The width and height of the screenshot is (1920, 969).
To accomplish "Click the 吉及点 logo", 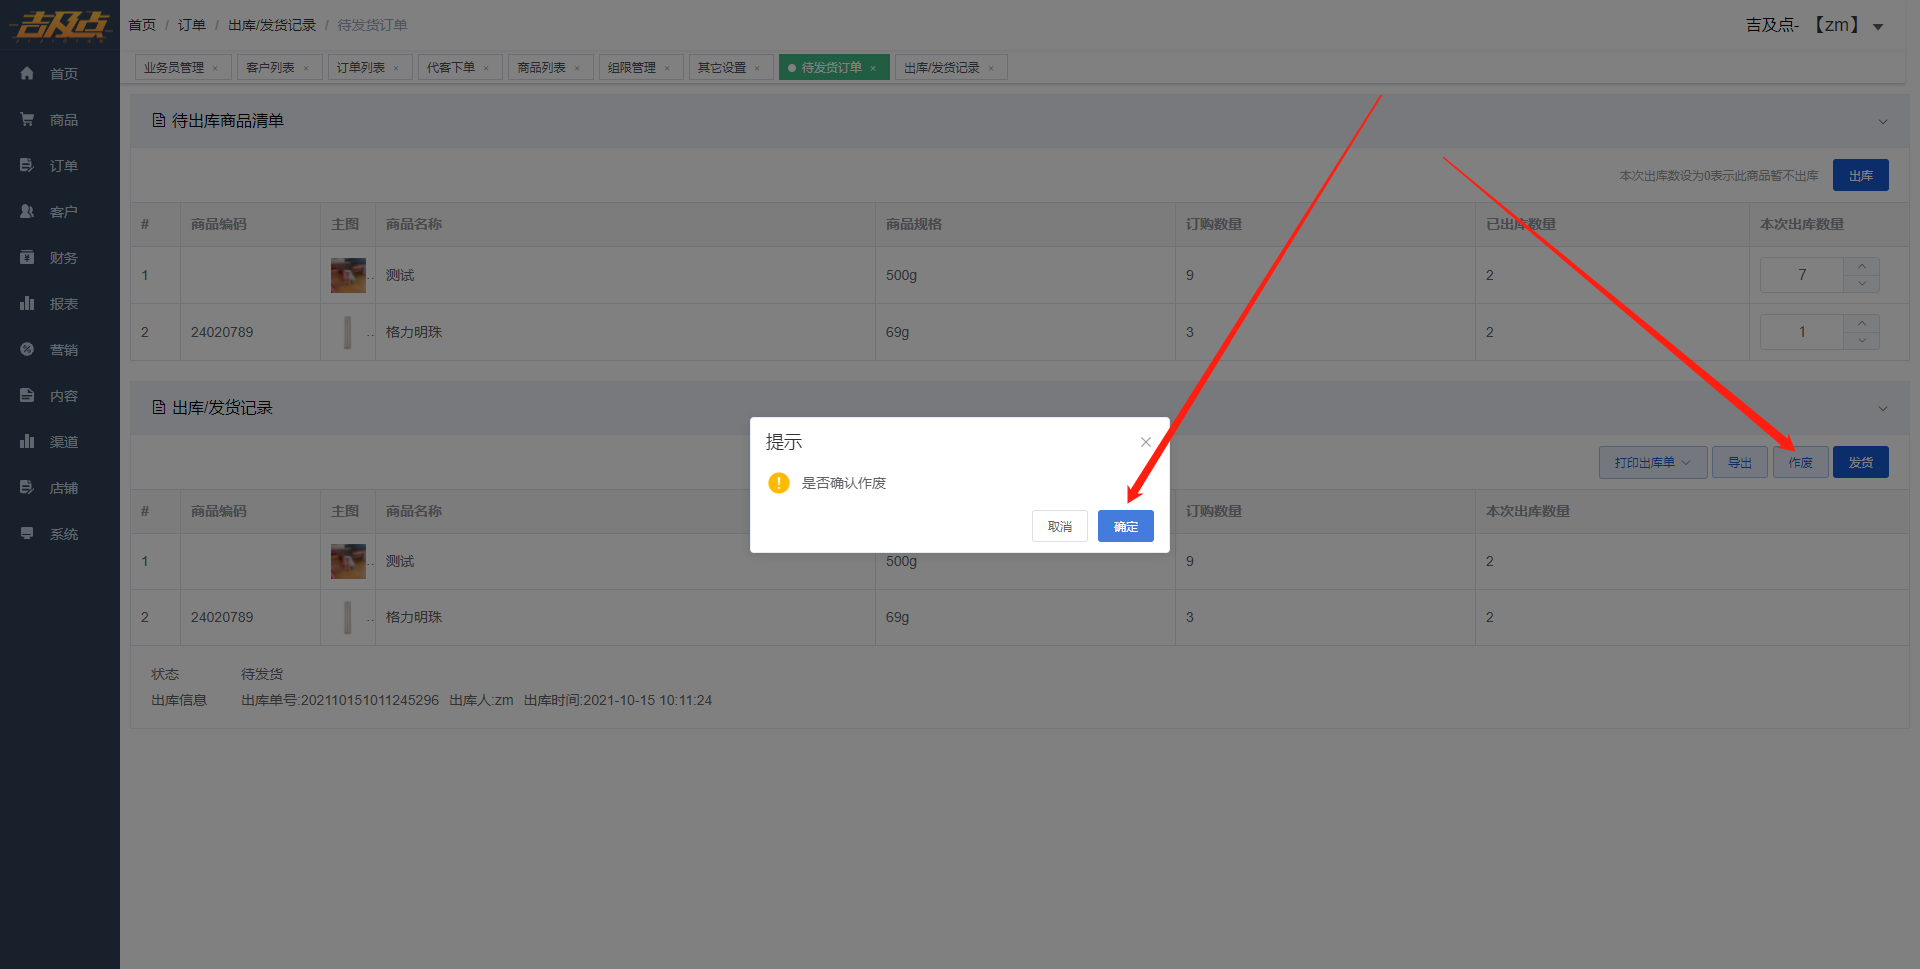I will click(60, 25).
